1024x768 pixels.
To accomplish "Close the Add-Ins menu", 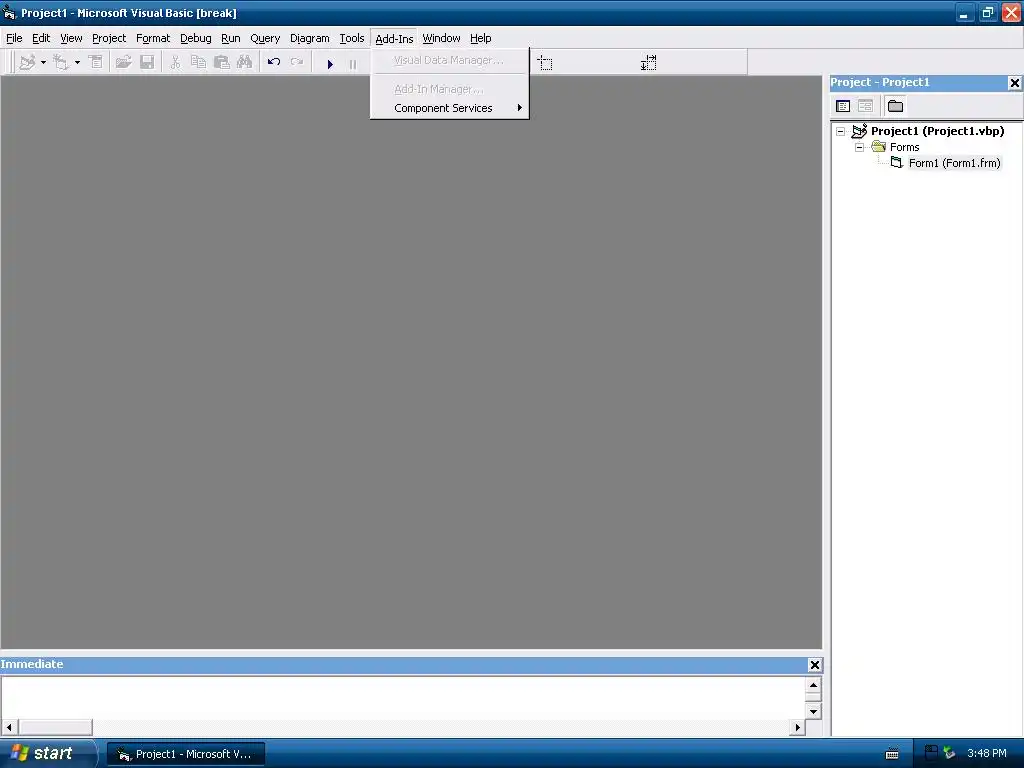I will click(x=394, y=39).
